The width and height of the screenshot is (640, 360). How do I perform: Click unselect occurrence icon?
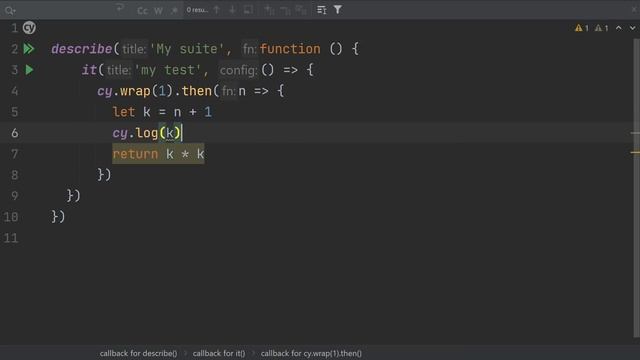coord(285,10)
